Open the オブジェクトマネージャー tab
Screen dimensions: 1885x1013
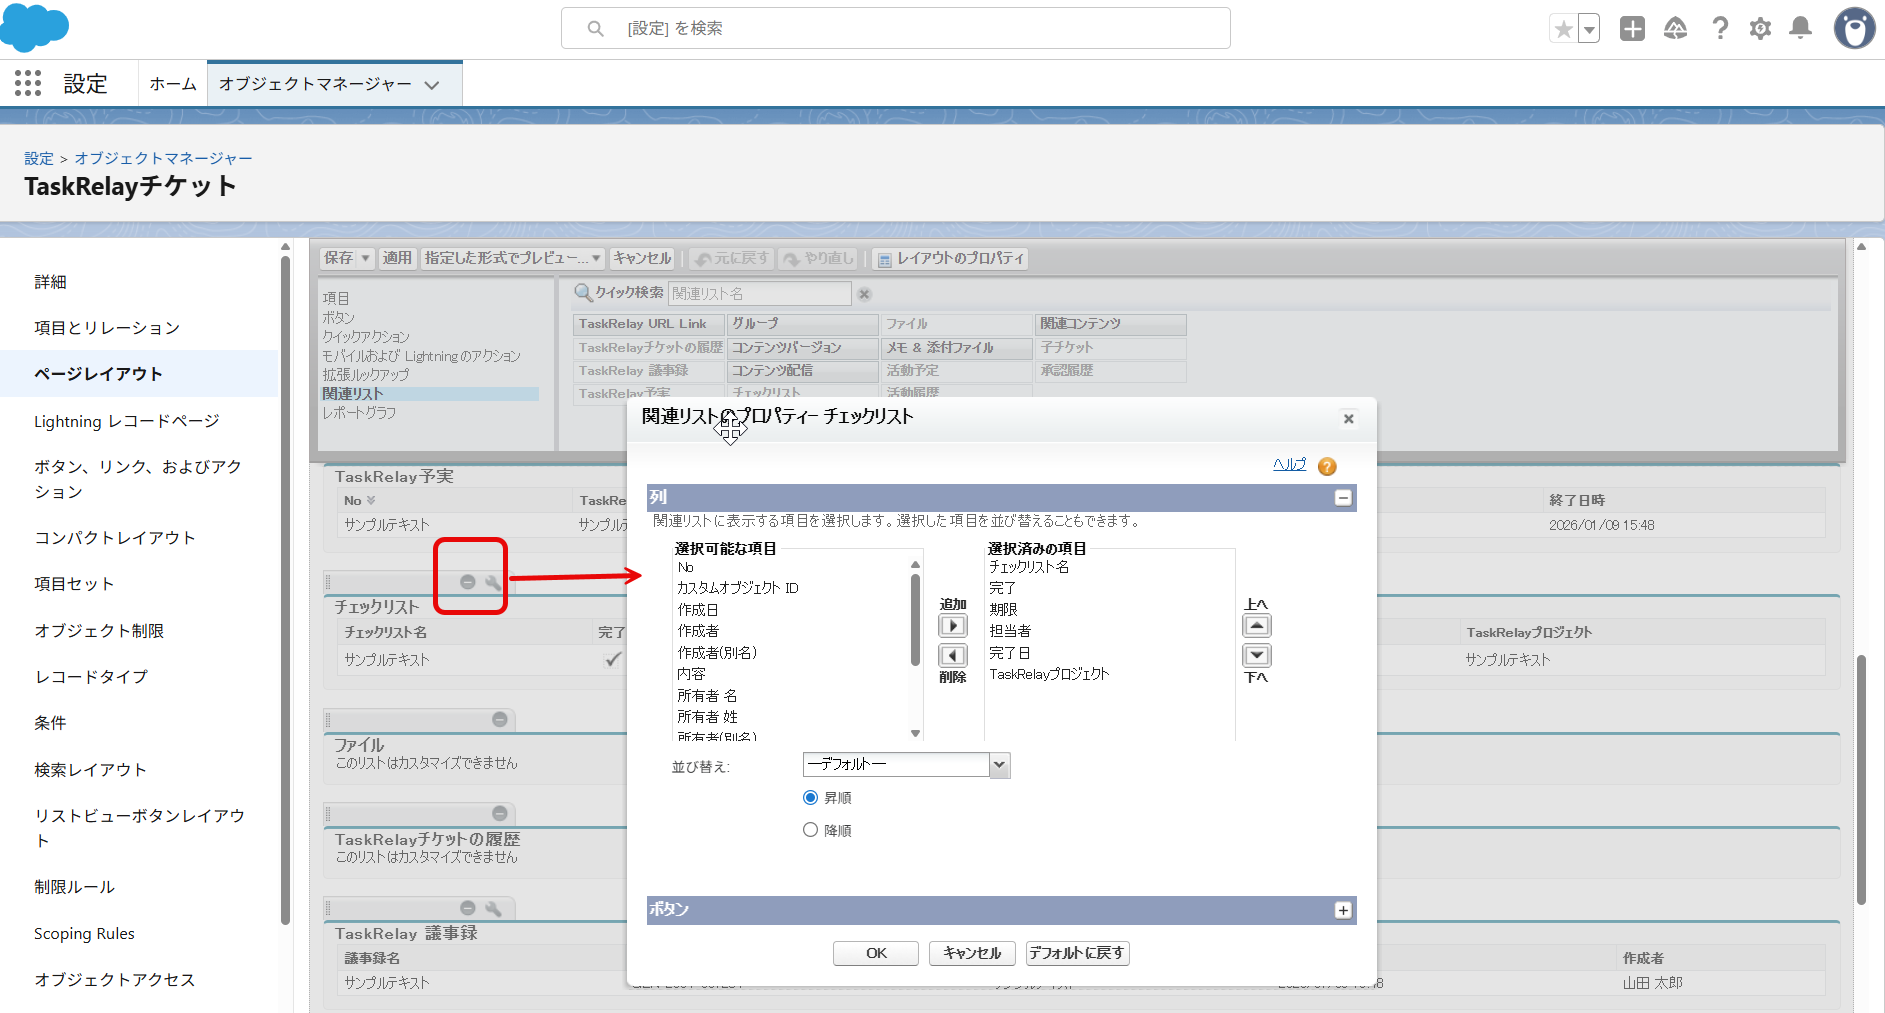[x=315, y=84]
